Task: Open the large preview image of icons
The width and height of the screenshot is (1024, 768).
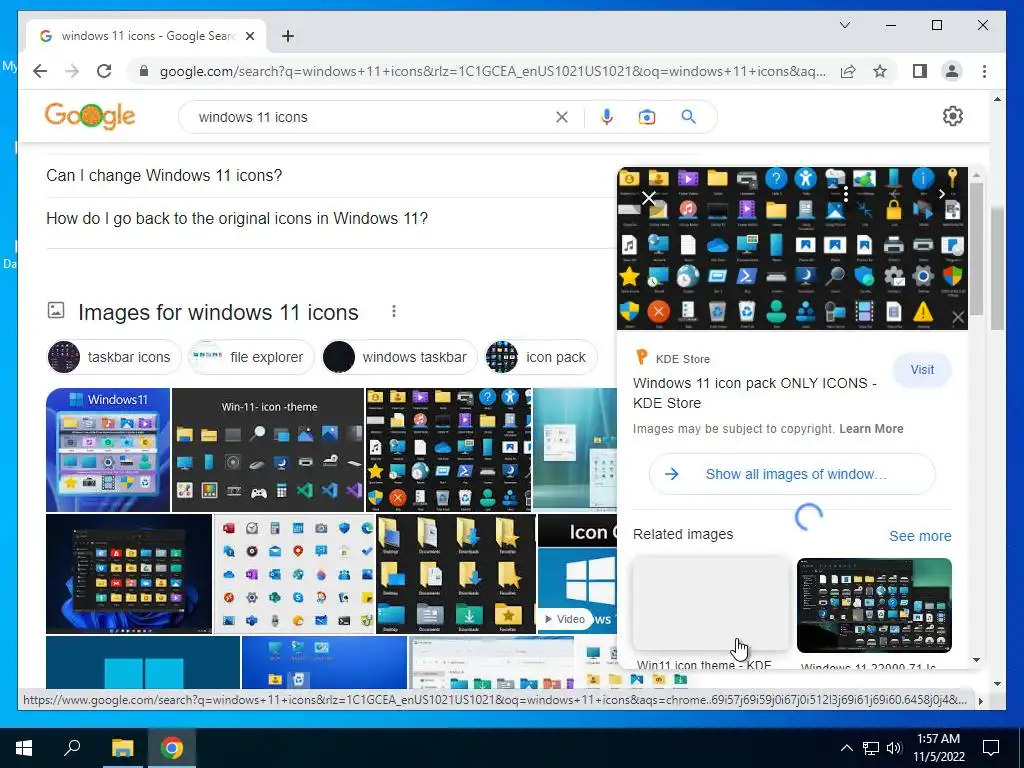Action: [792, 248]
